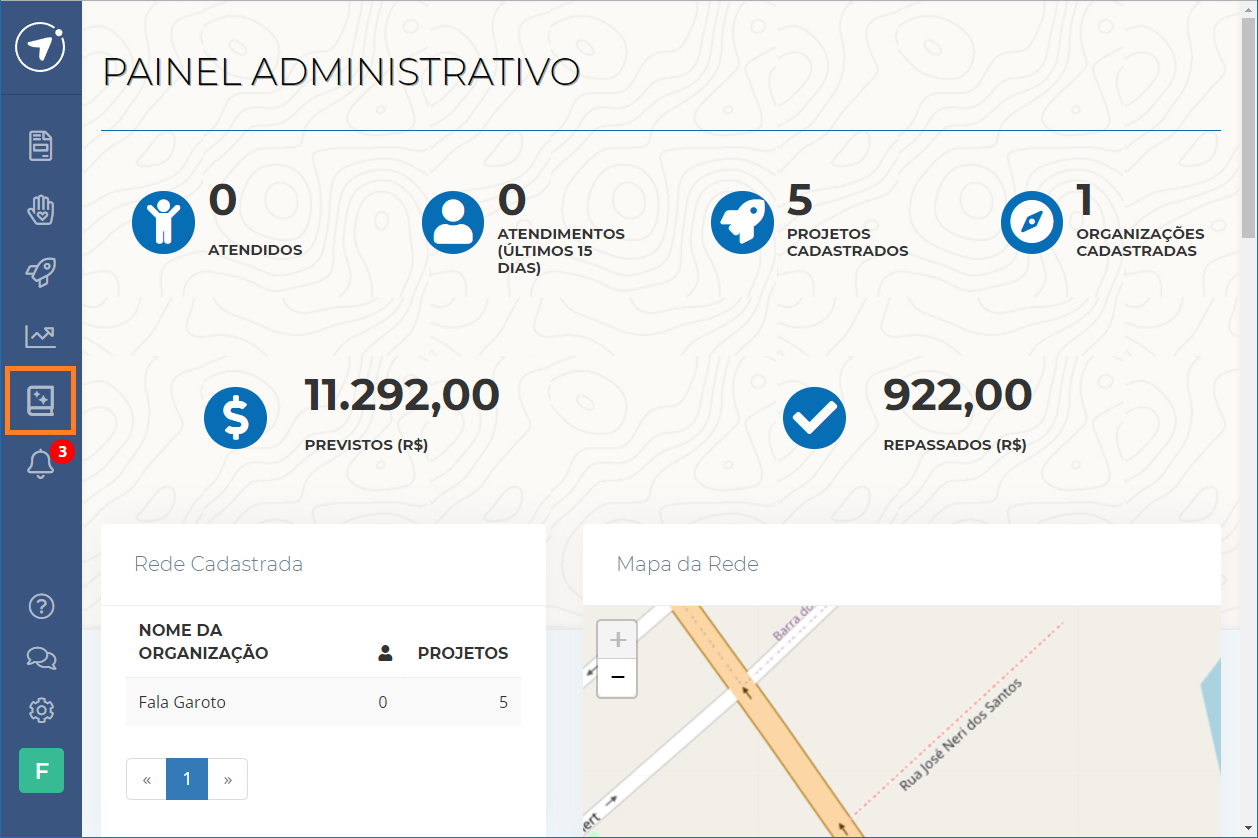1258x838 pixels.
Task: Click the person icon column header
Action: (385, 653)
